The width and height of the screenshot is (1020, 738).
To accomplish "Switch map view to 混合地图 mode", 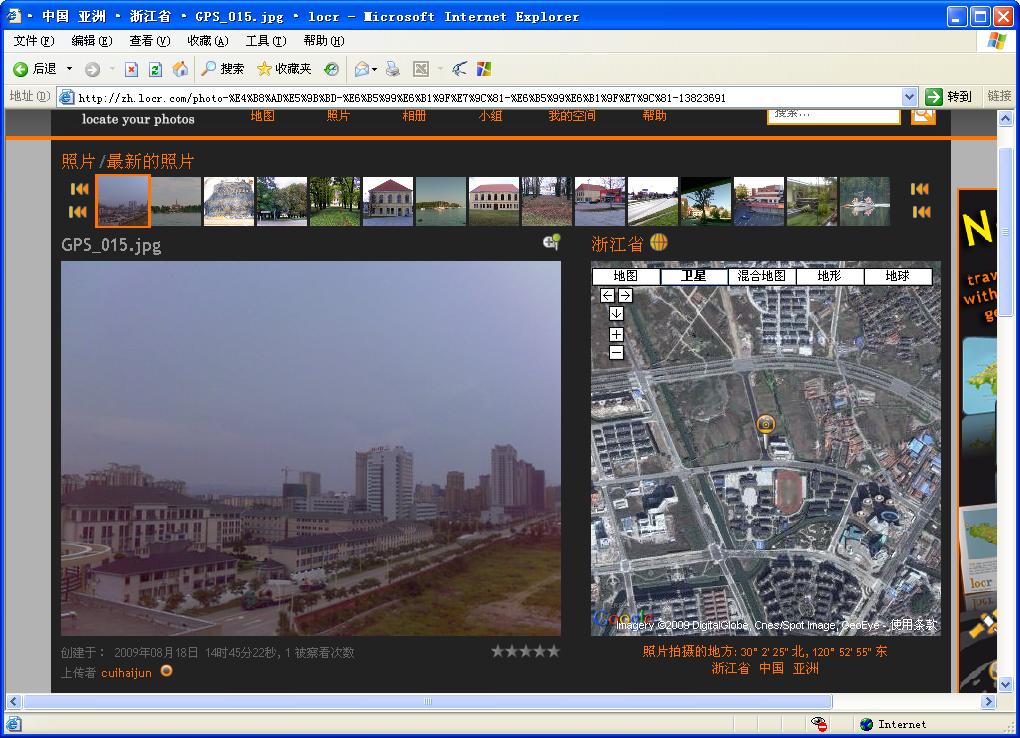I will tap(762, 276).
